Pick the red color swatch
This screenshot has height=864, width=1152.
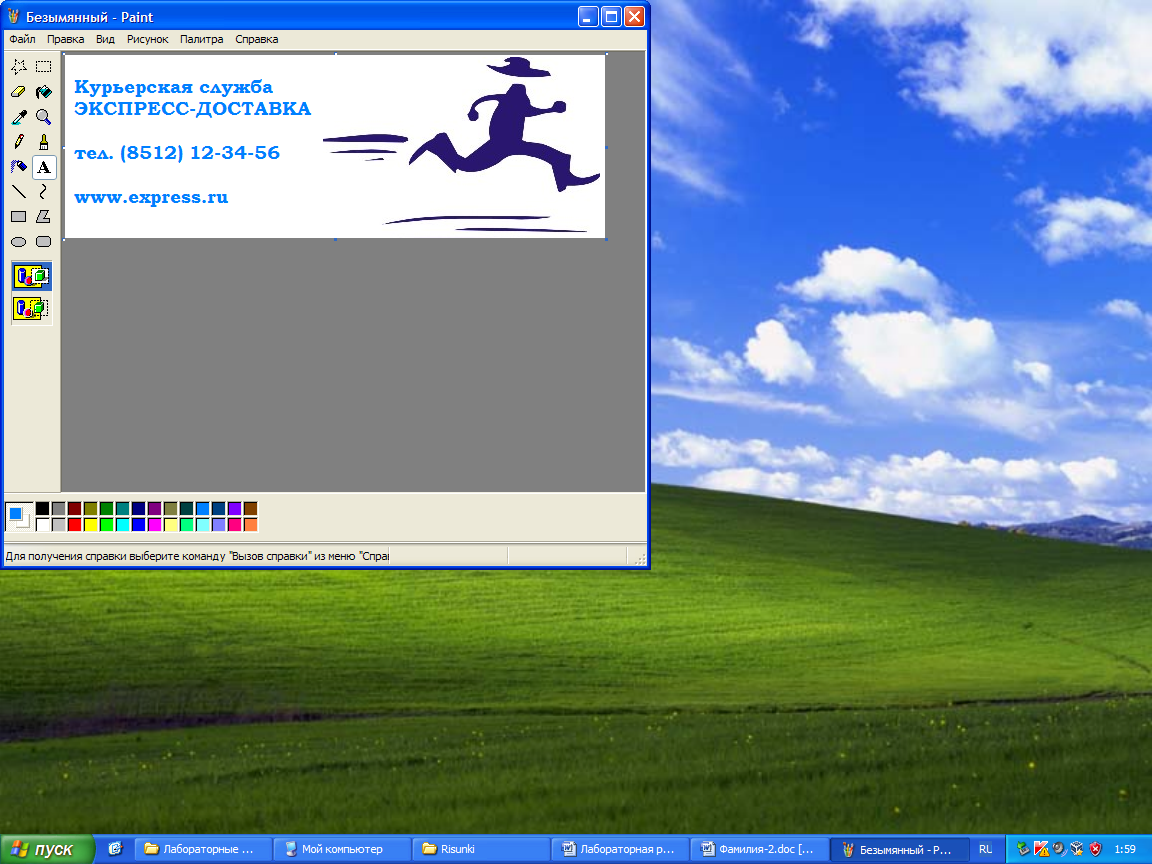pyautogui.click(x=74, y=525)
